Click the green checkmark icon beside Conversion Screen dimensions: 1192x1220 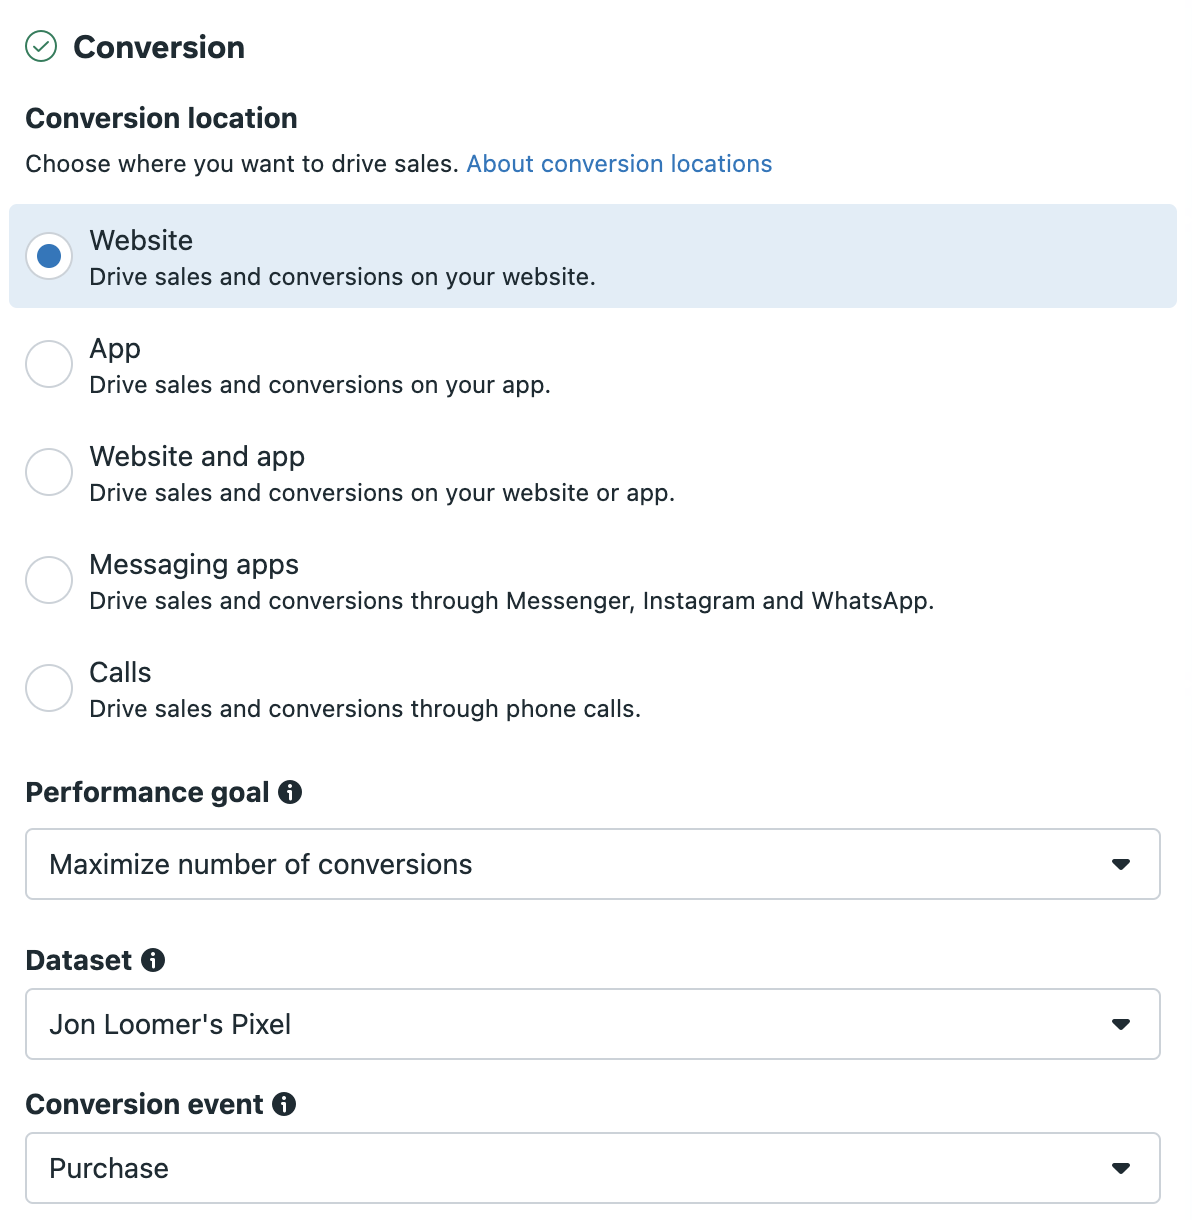[41, 46]
